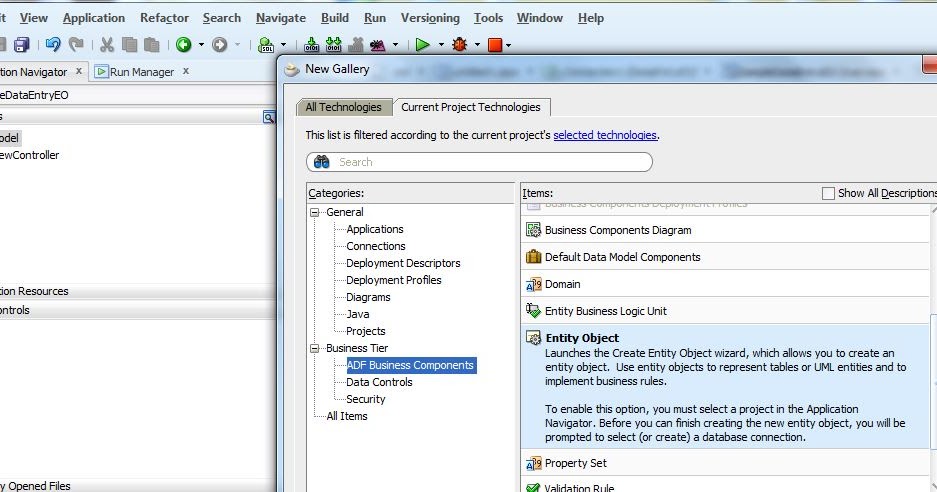Click the Property Set item icon
This screenshot has height=492, width=937.
(533, 463)
